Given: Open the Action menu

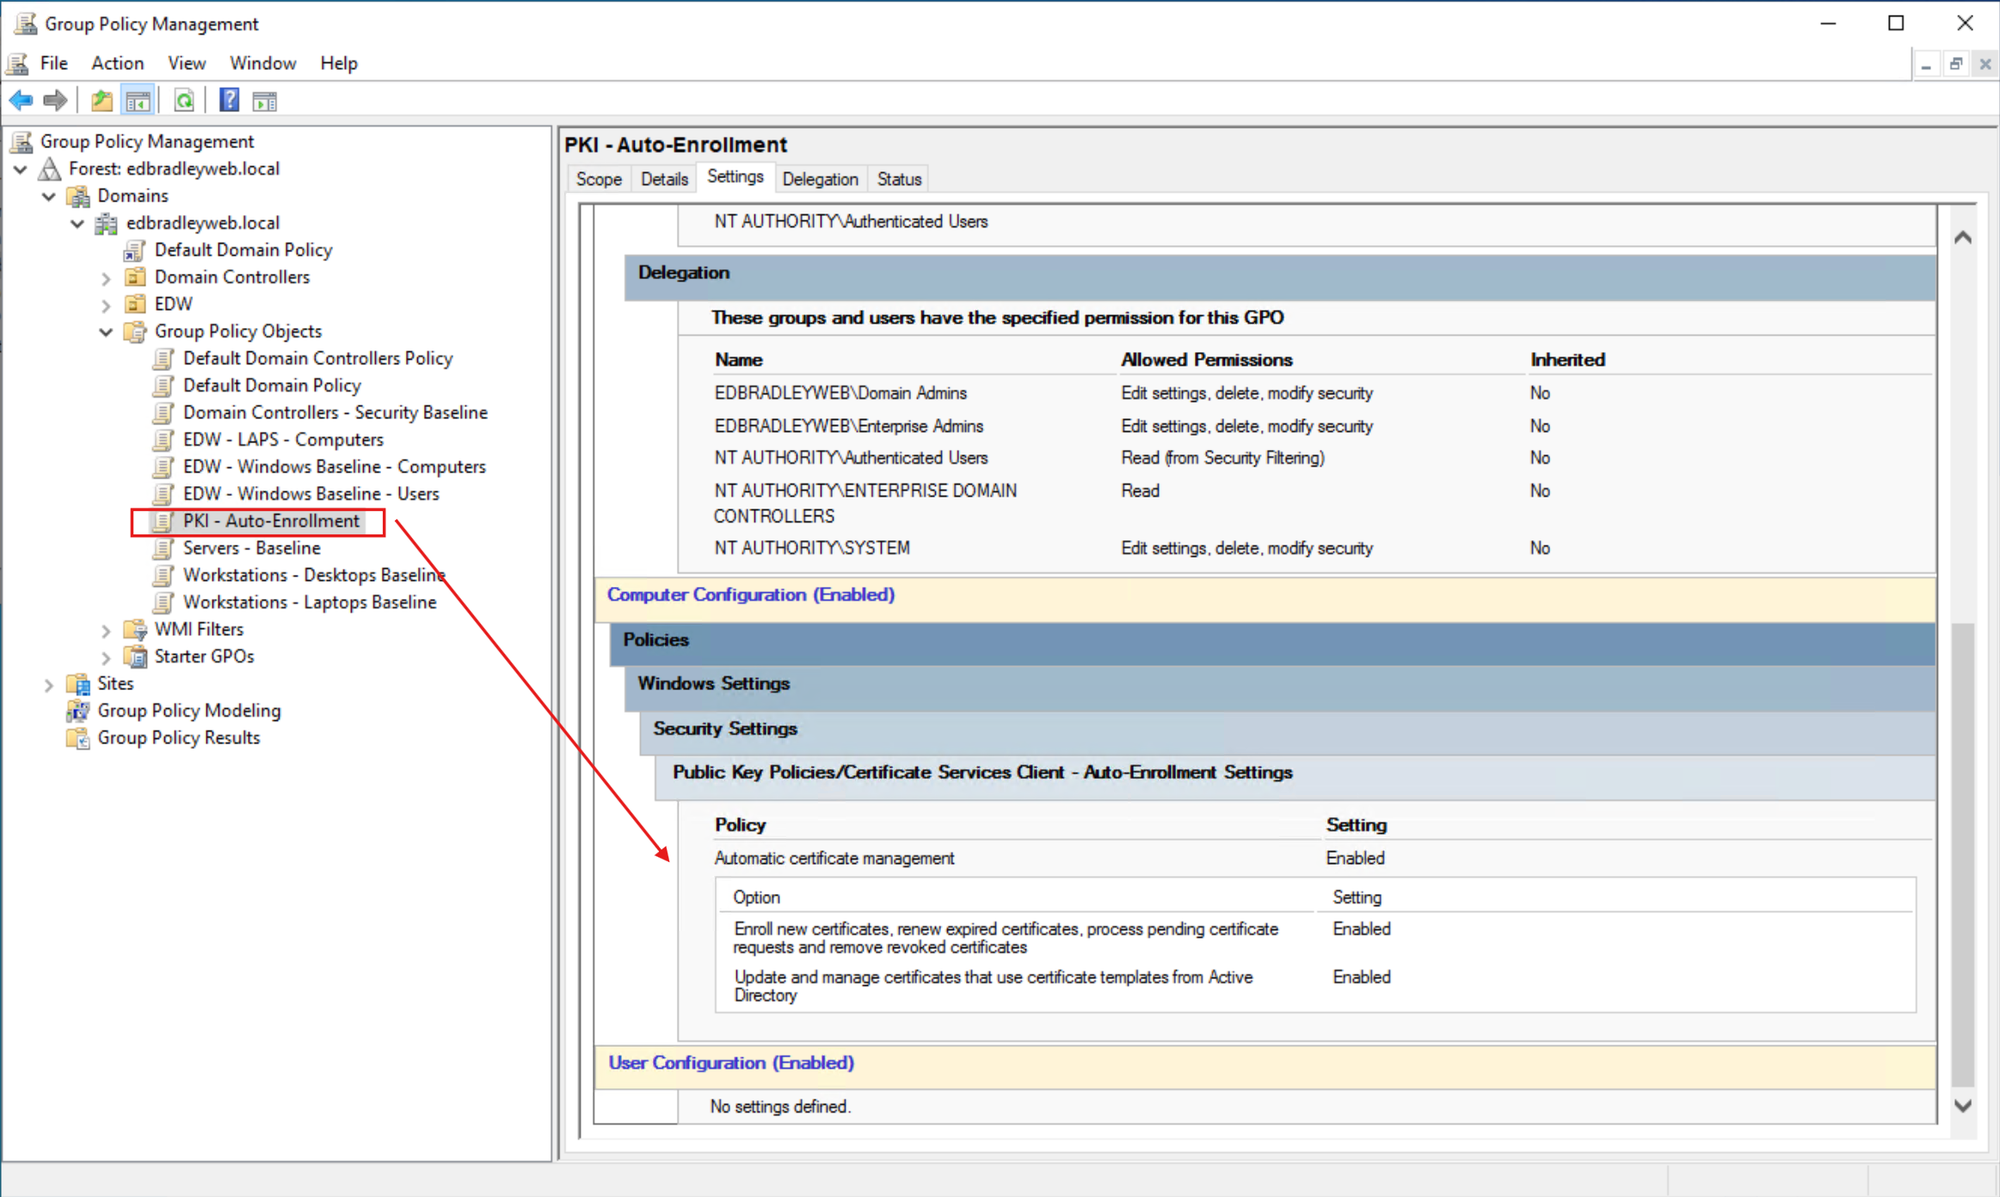Looking at the screenshot, I should click(117, 62).
